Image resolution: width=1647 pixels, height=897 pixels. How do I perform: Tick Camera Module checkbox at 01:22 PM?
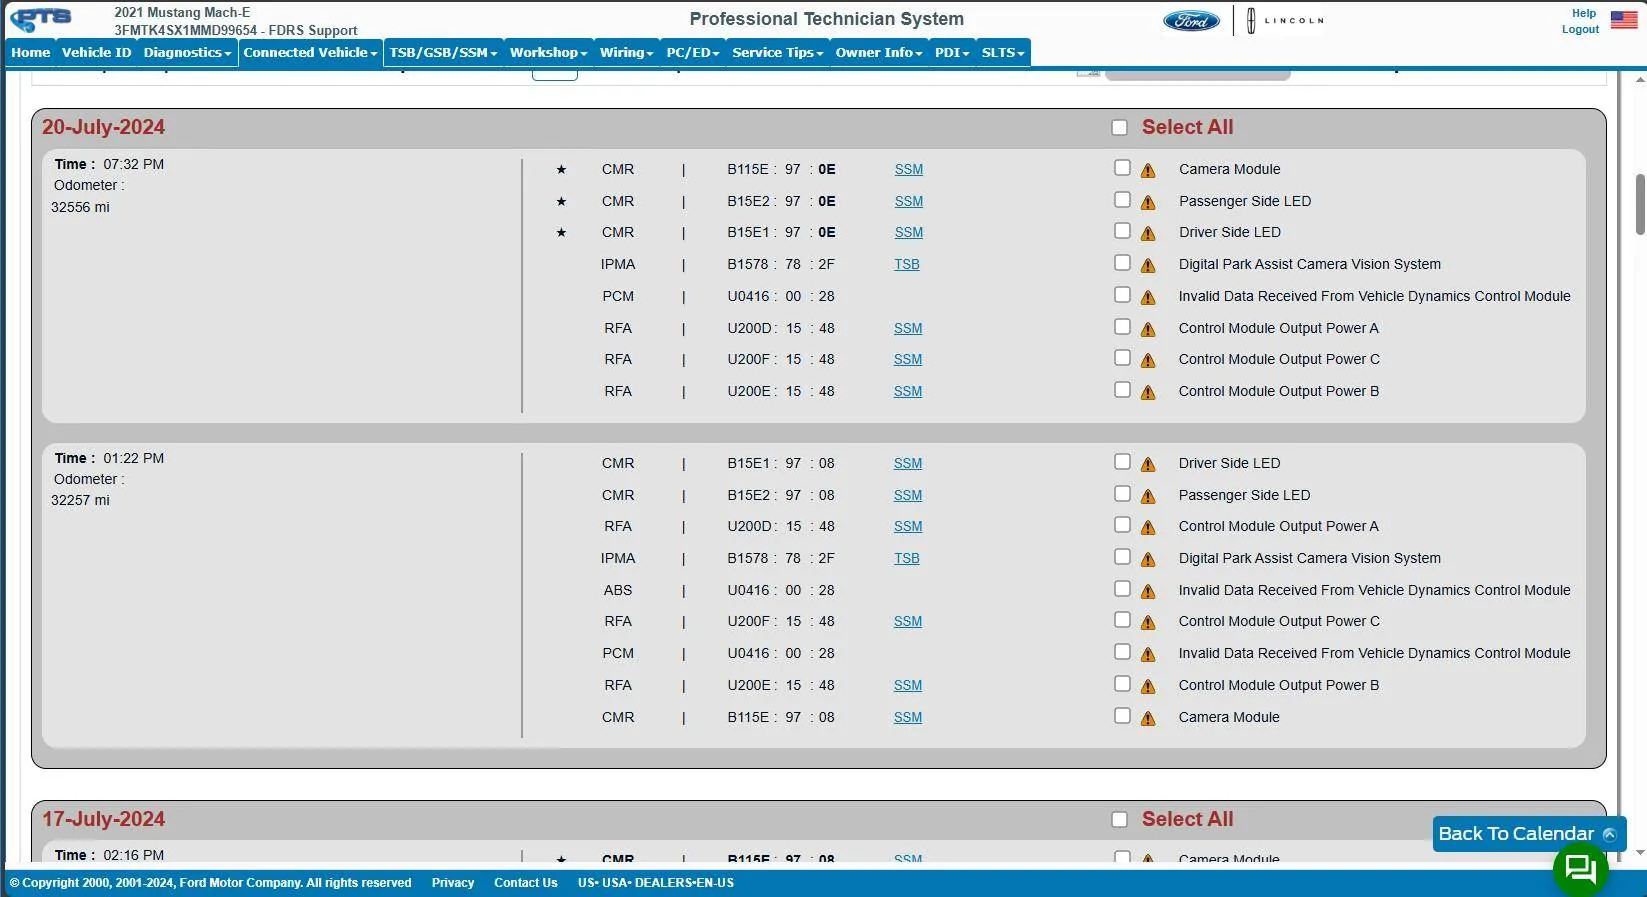(x=1122, y=716)
